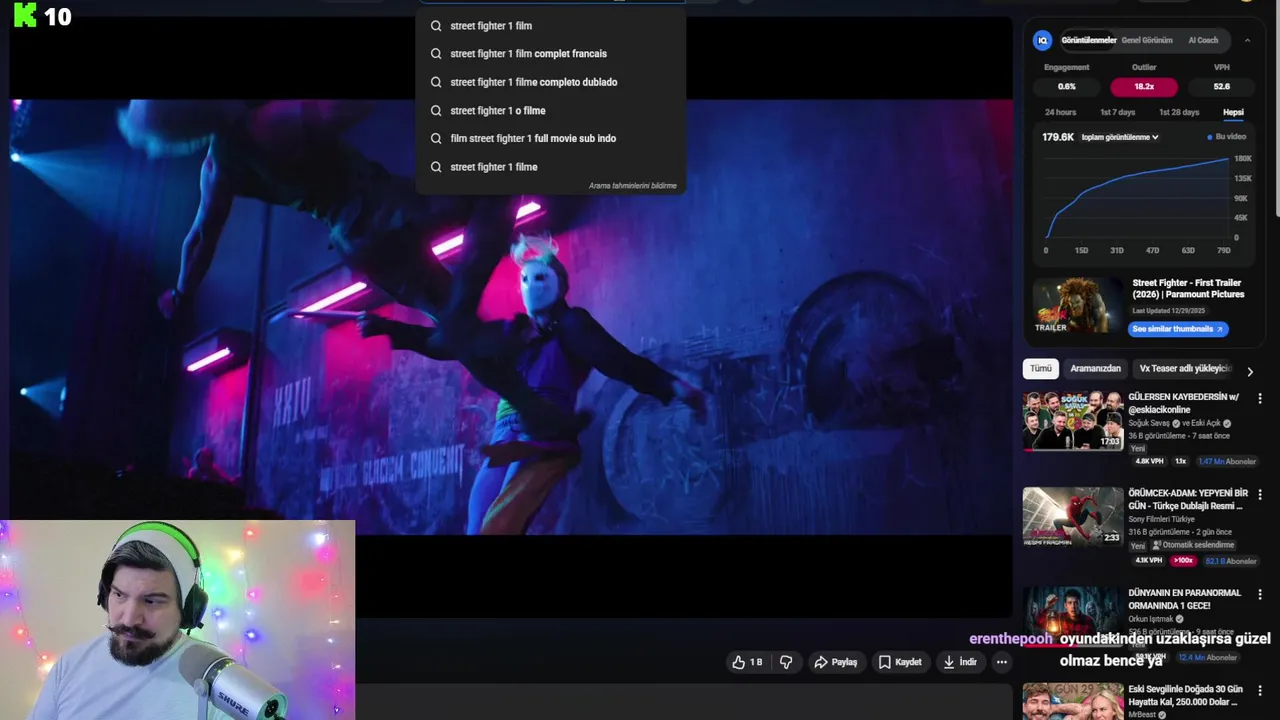Click the thumbs-up like button showing 1 B
Screen dimensions: 1280x720
click(747, 662)
